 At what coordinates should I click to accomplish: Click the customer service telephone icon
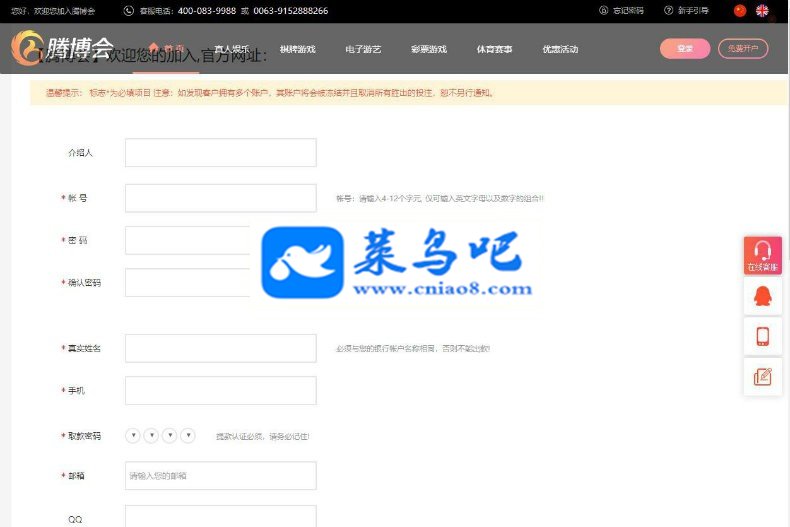point(129,11)
